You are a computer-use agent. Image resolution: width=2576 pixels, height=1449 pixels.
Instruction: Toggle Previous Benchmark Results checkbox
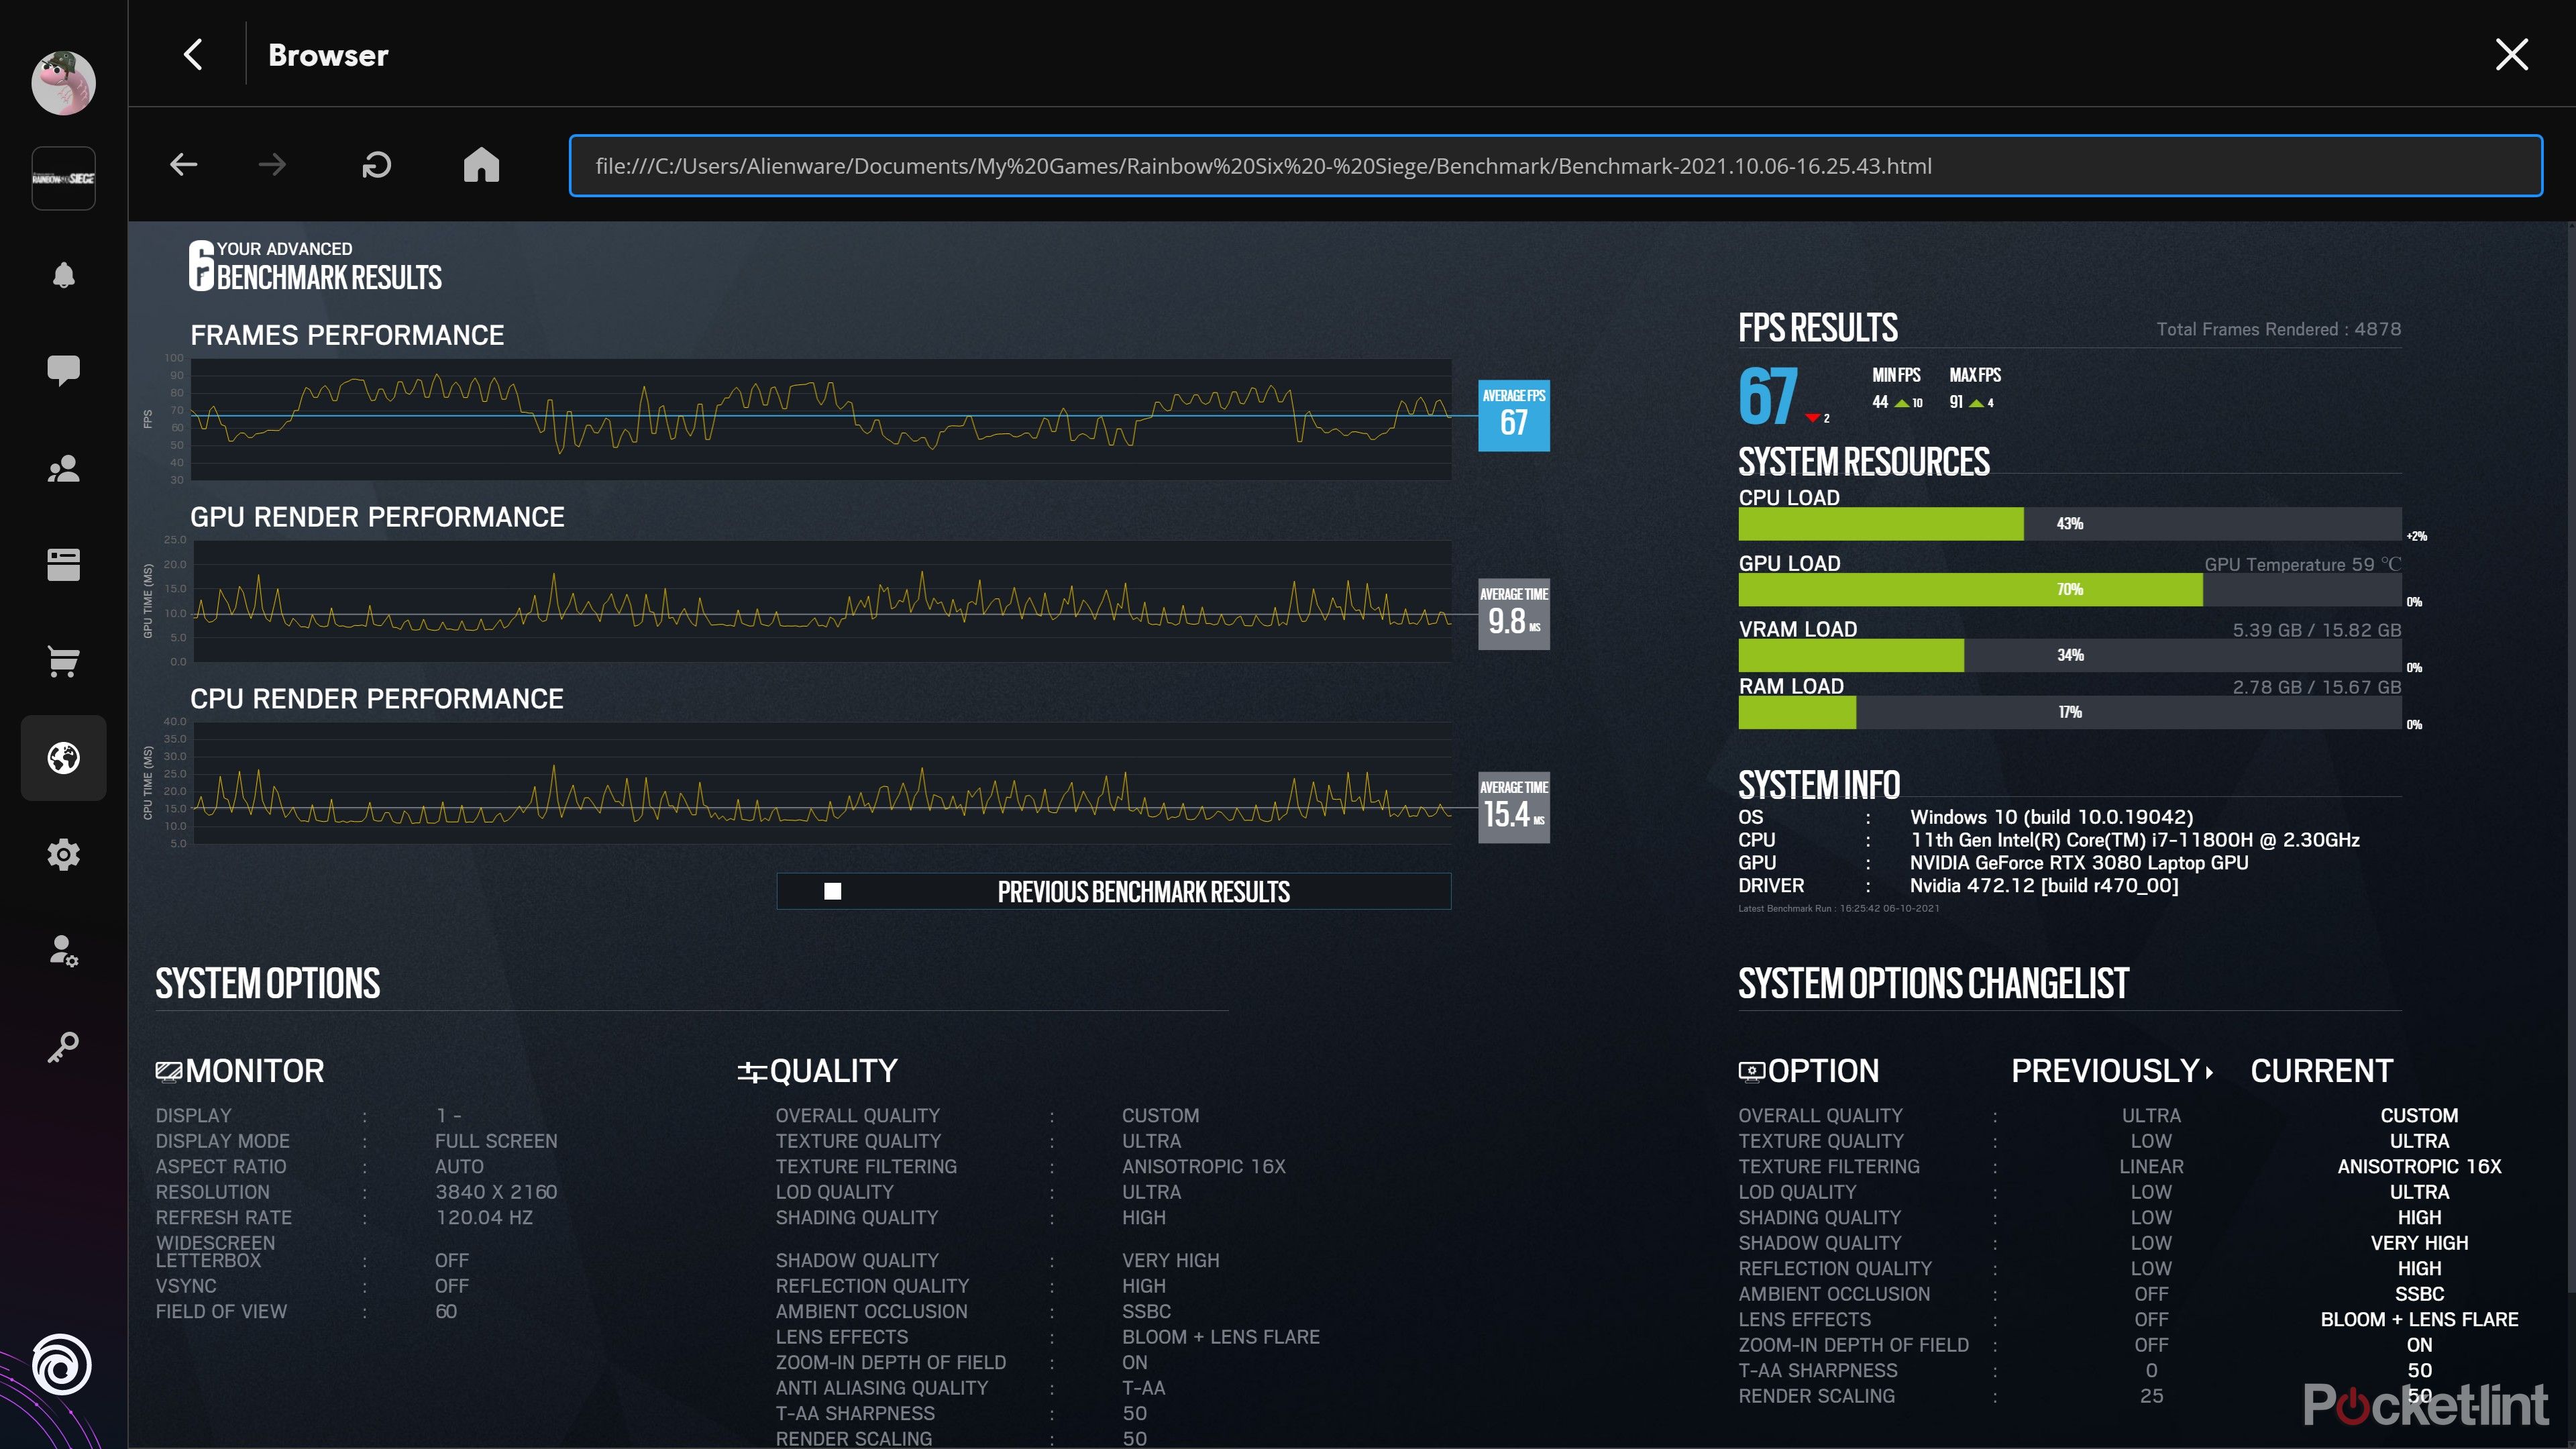coord(832,891)
